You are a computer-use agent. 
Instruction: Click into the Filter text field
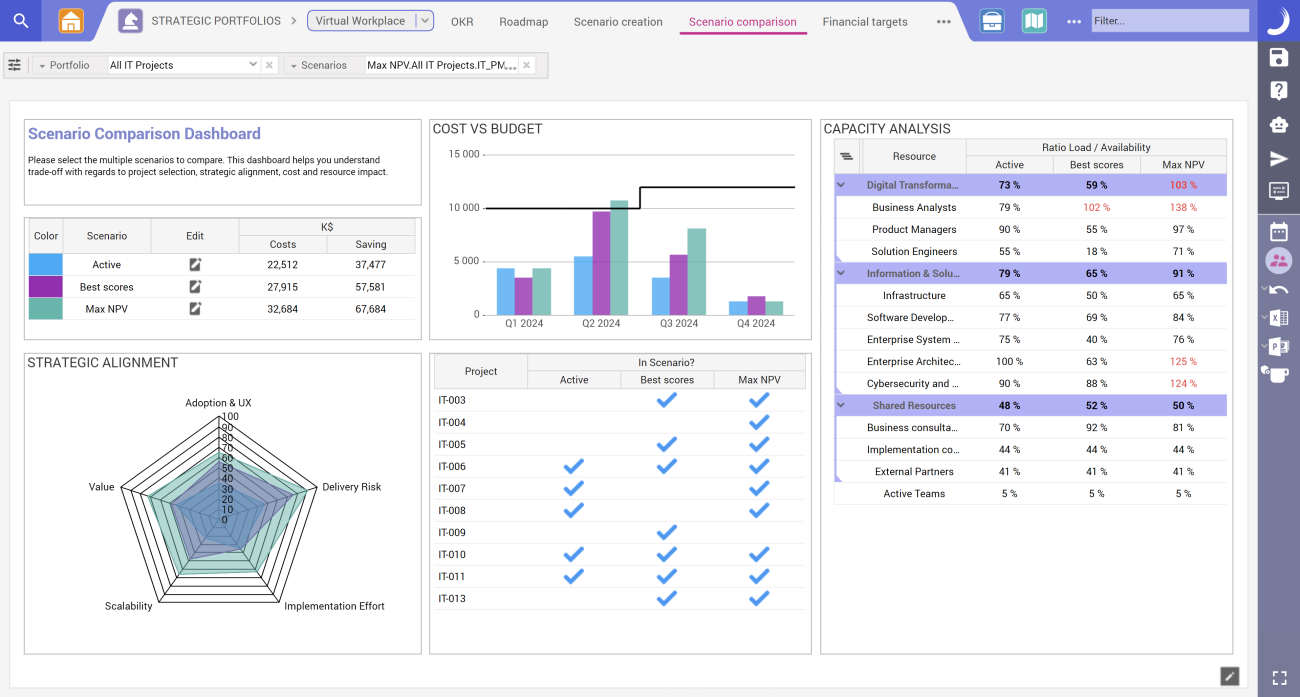[x=1168, y=21]
